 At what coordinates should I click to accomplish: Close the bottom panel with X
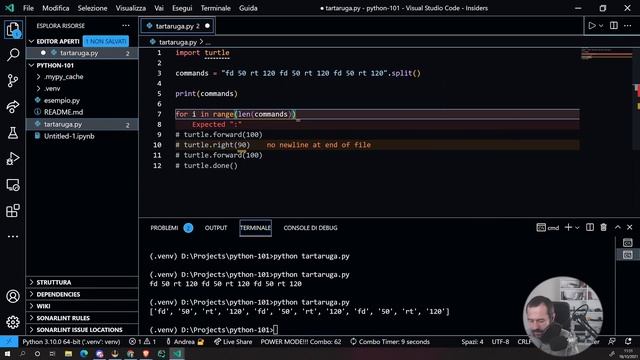(x=630, y=227)
